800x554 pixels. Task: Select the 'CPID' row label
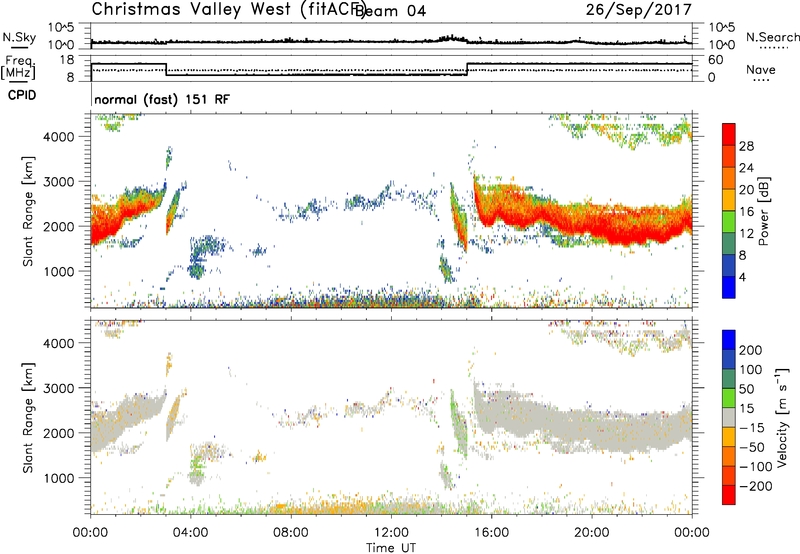click(x=22, y=95)
